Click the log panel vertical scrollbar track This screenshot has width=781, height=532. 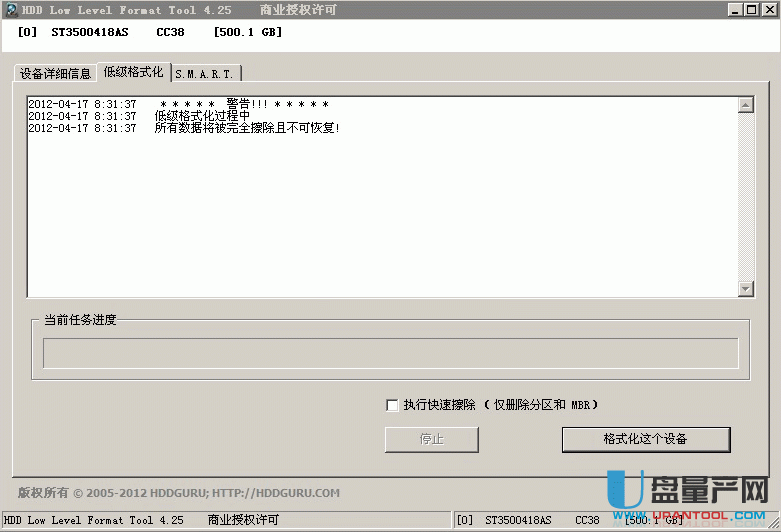pyautogui.click(x=745, y=197)
